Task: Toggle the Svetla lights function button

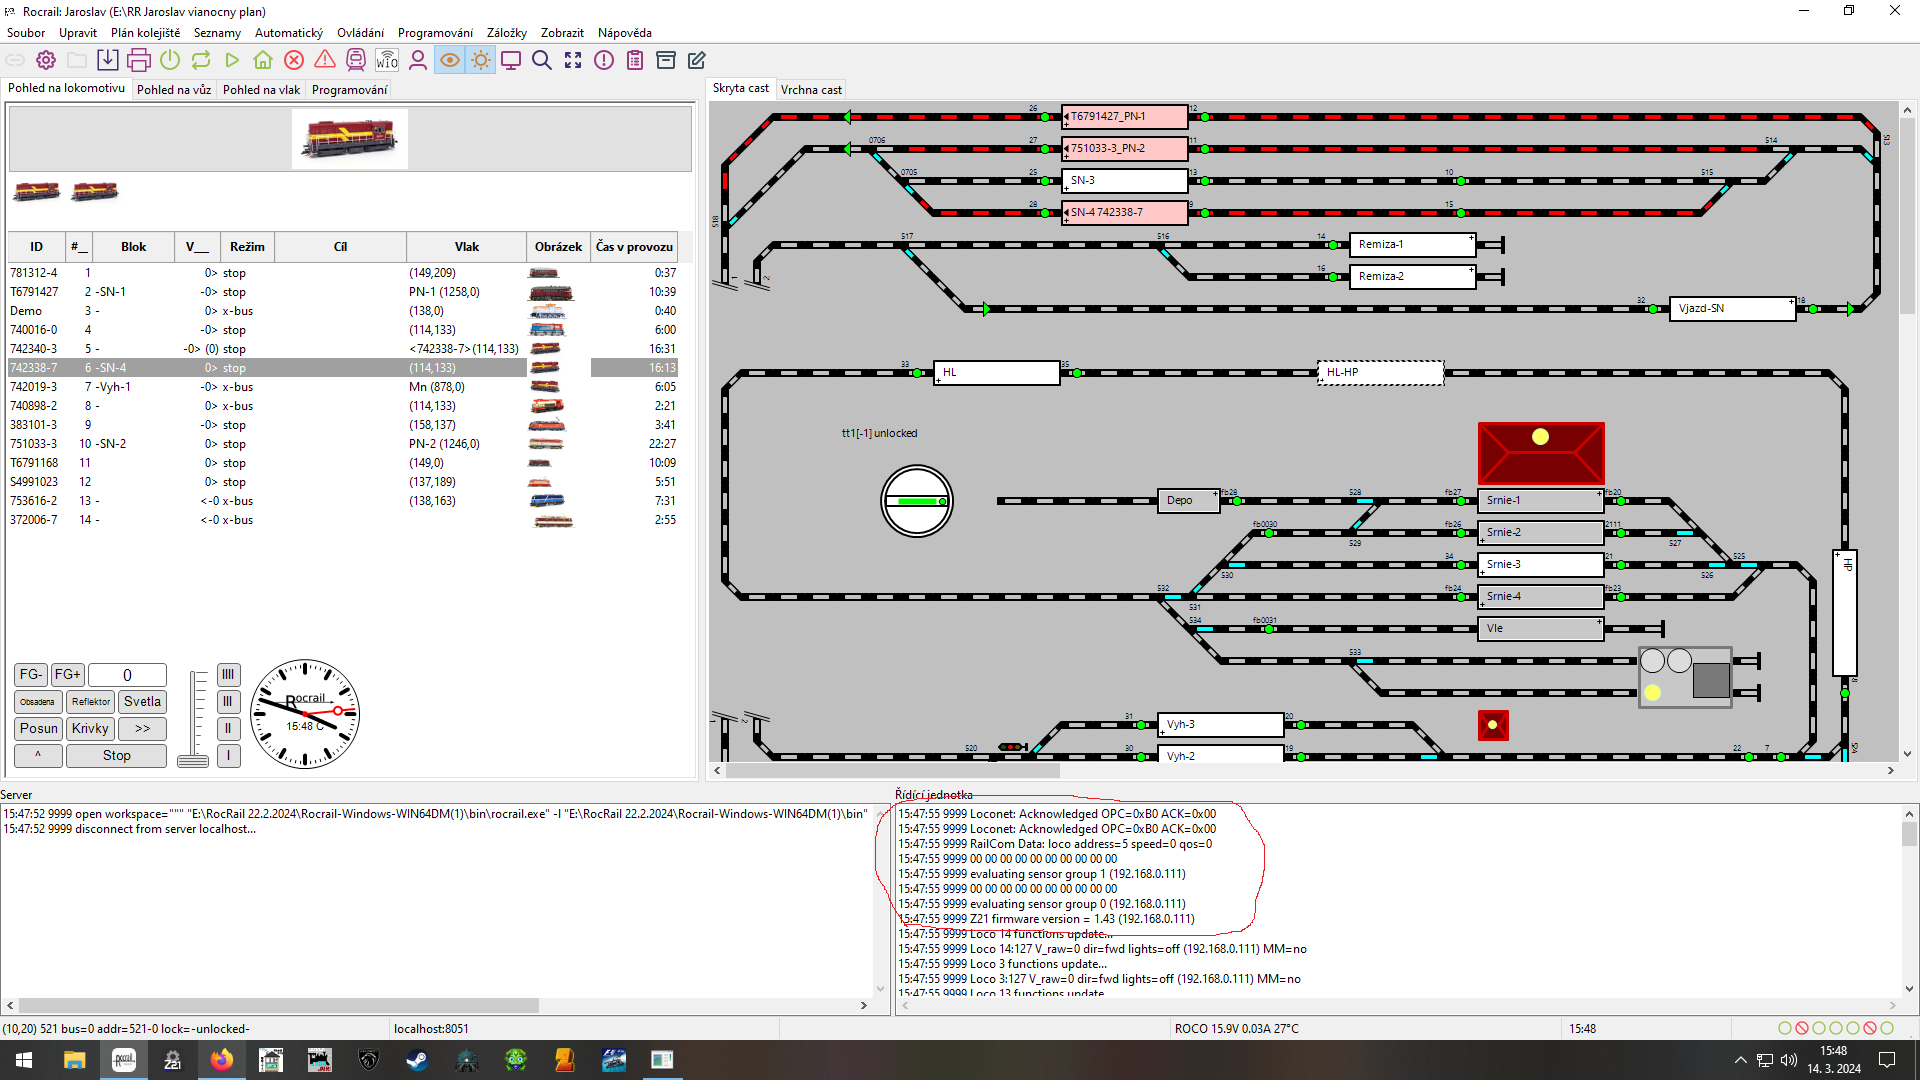Action: tap(142, 702)
